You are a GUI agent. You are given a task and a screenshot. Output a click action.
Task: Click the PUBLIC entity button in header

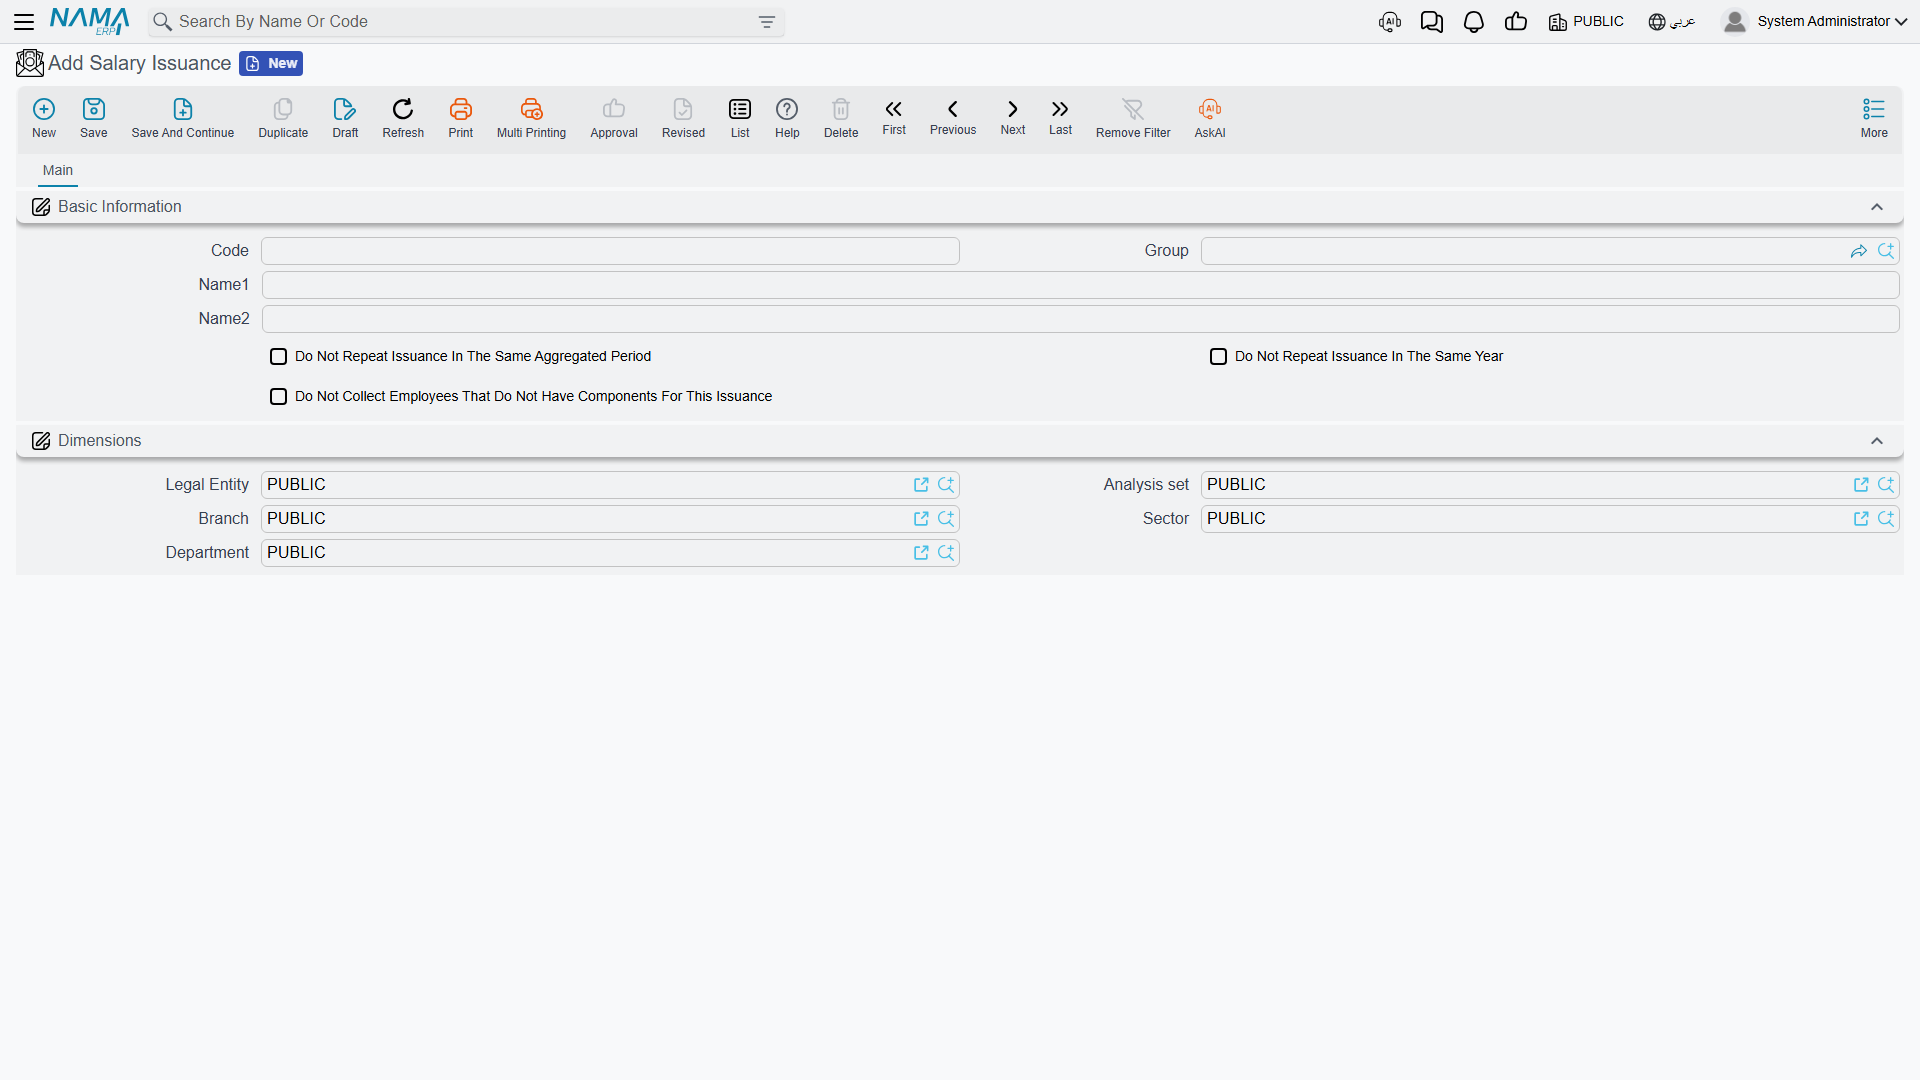tap(1586, 22)
